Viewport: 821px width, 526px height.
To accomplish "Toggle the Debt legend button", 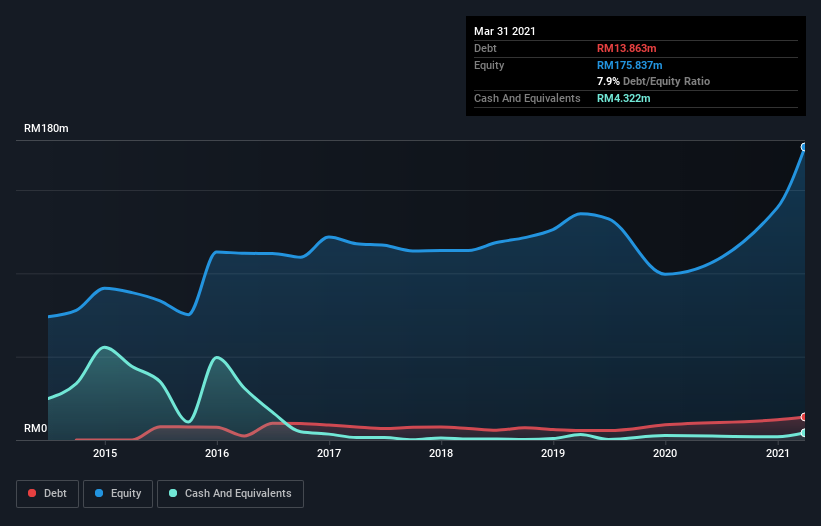I will click(x=48, y=494).
